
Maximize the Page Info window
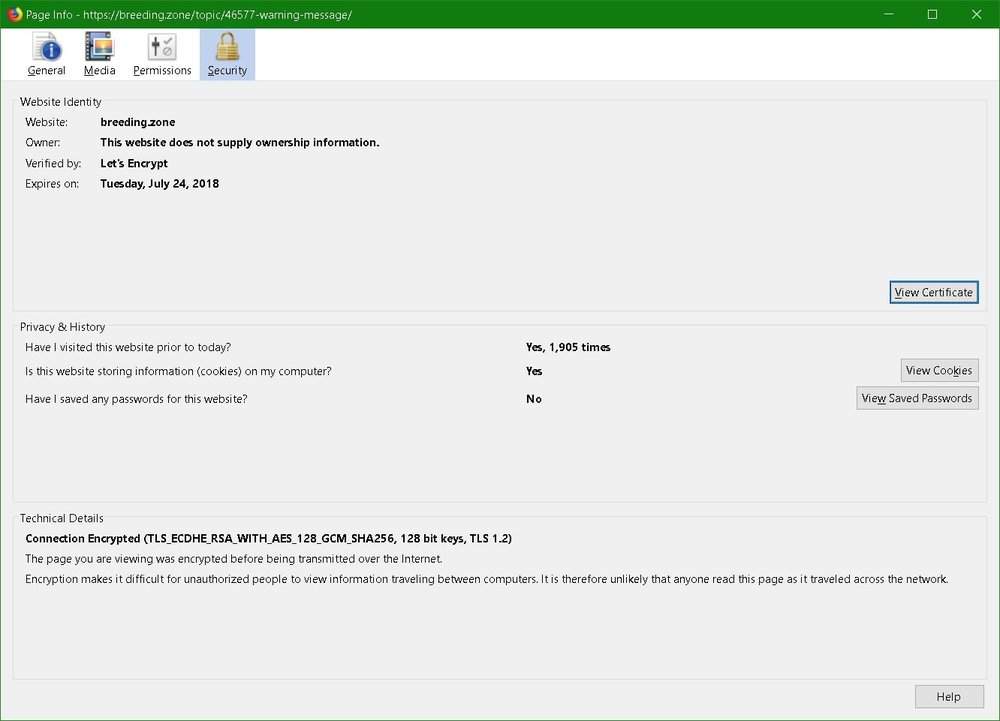point(932,14)
